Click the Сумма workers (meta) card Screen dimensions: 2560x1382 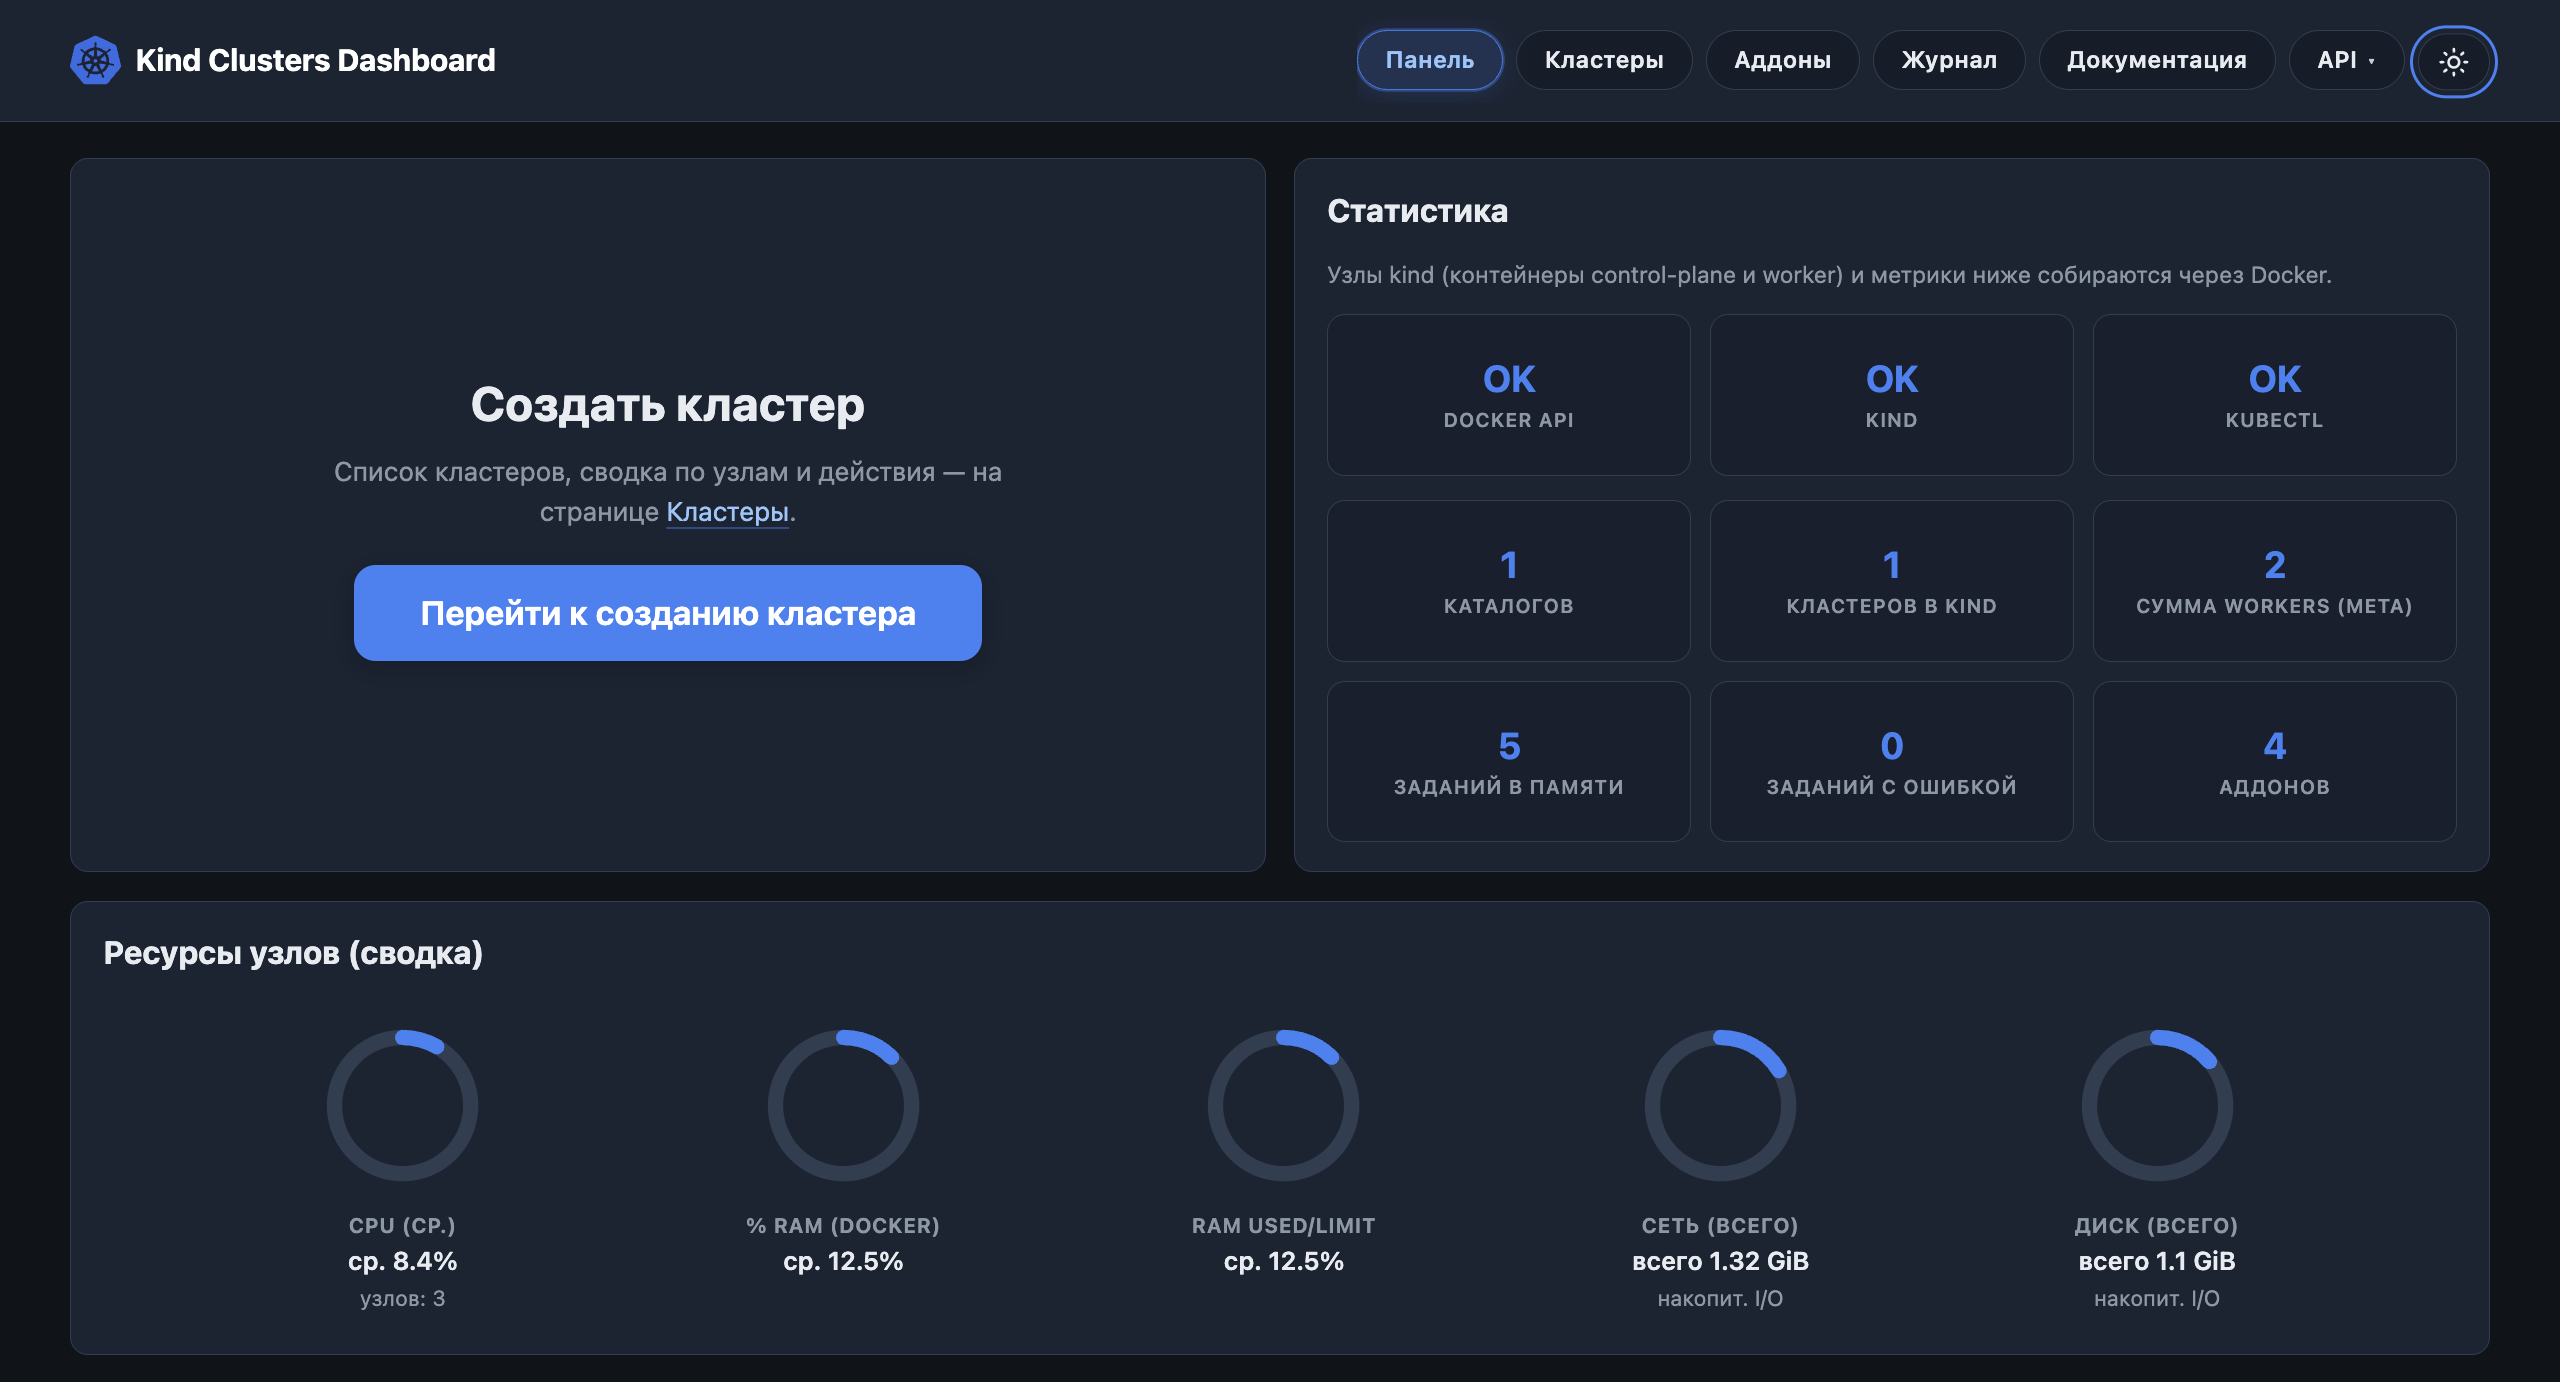pos(2275,581)
